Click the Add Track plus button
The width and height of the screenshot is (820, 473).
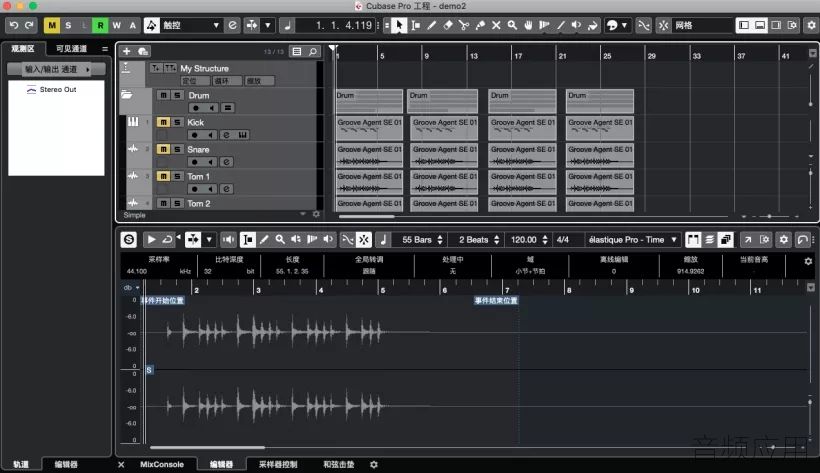coord(127,51)
